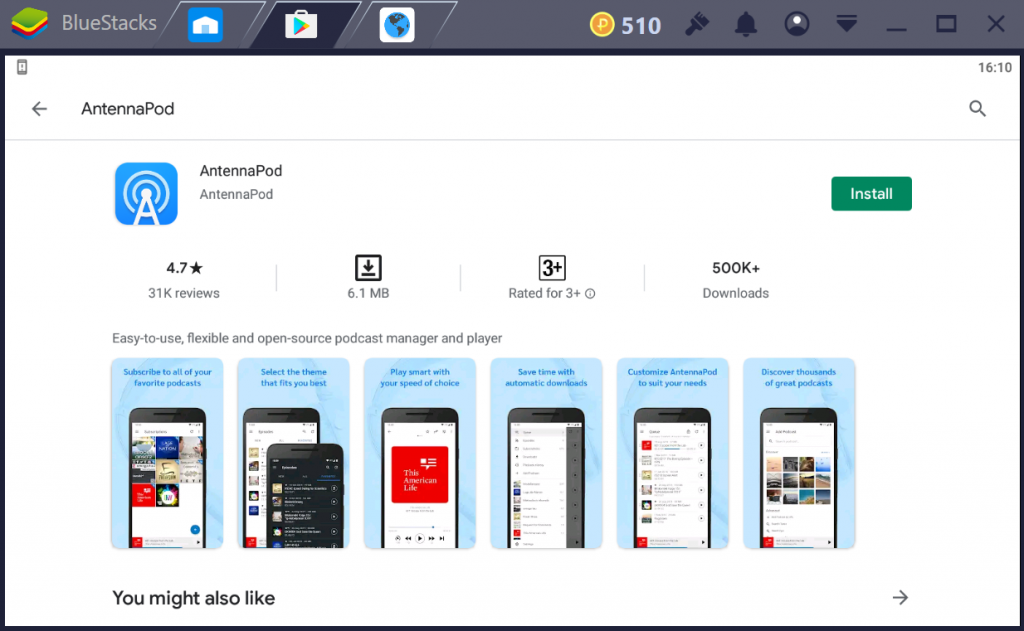Open the BlueStacks account profile icon
Image resolution: width=1024 pixels, height=631 pixels.
tap(797, 25)
